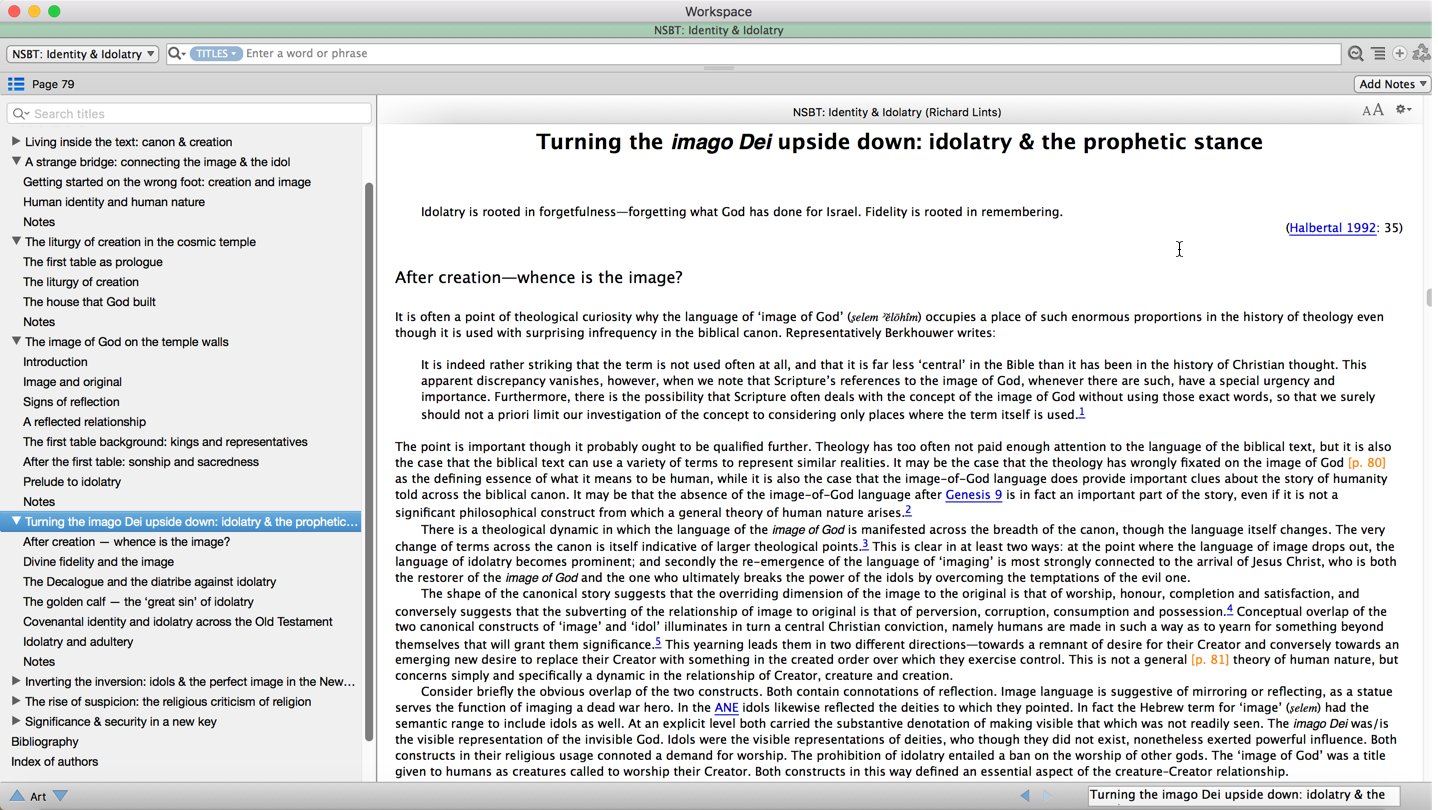1438x810 pixels.
Task: Select Idolatry and adultery
Action: pos(78,642)
